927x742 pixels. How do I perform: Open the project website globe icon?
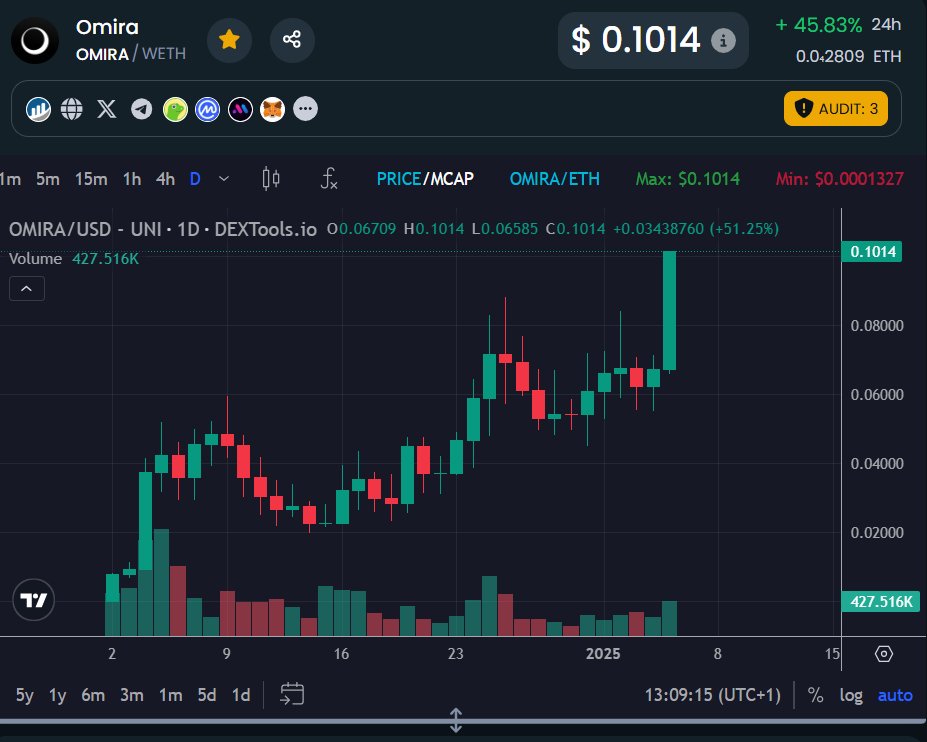coord(72,109)
